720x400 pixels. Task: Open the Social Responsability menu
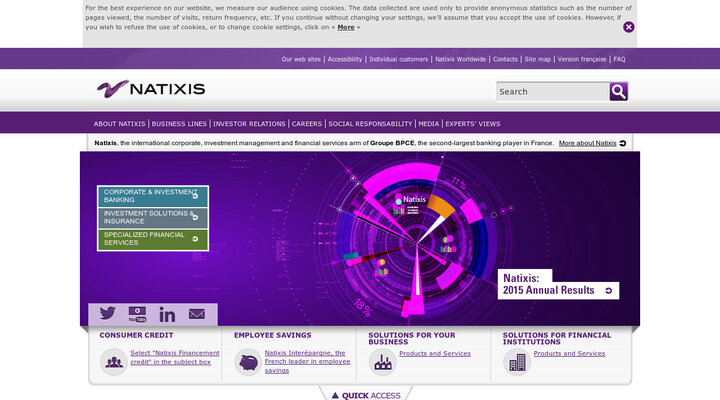(x=370, y=124)
